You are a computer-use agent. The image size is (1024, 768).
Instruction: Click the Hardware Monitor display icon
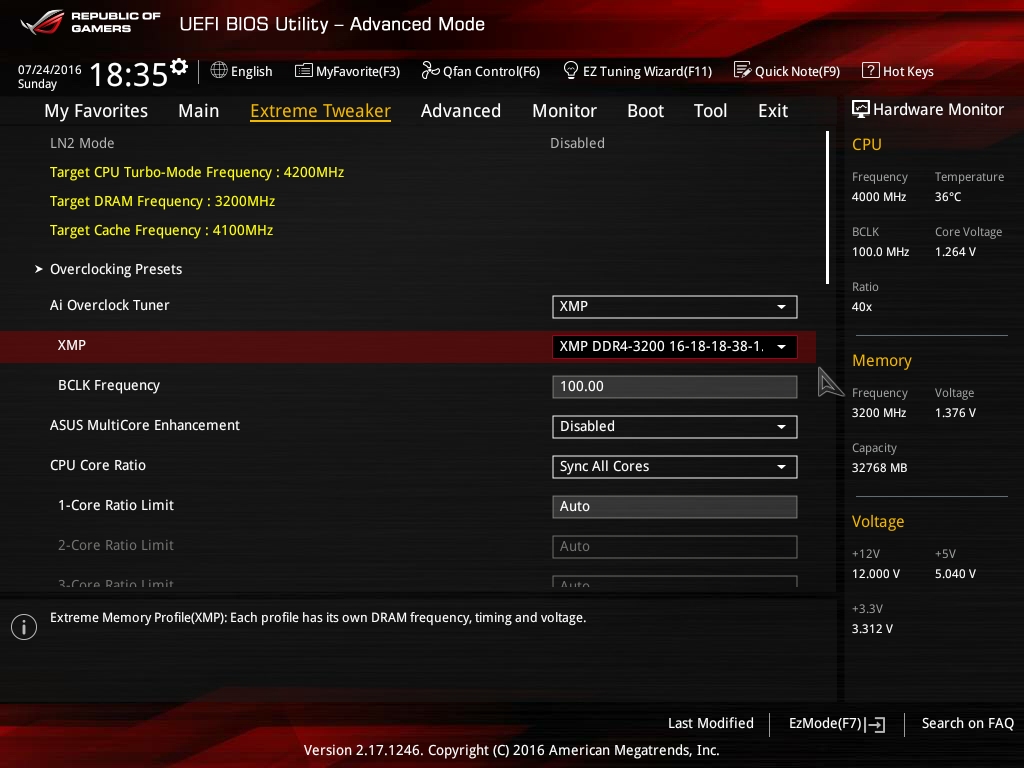pyautogui.click(x=860, y=109)
